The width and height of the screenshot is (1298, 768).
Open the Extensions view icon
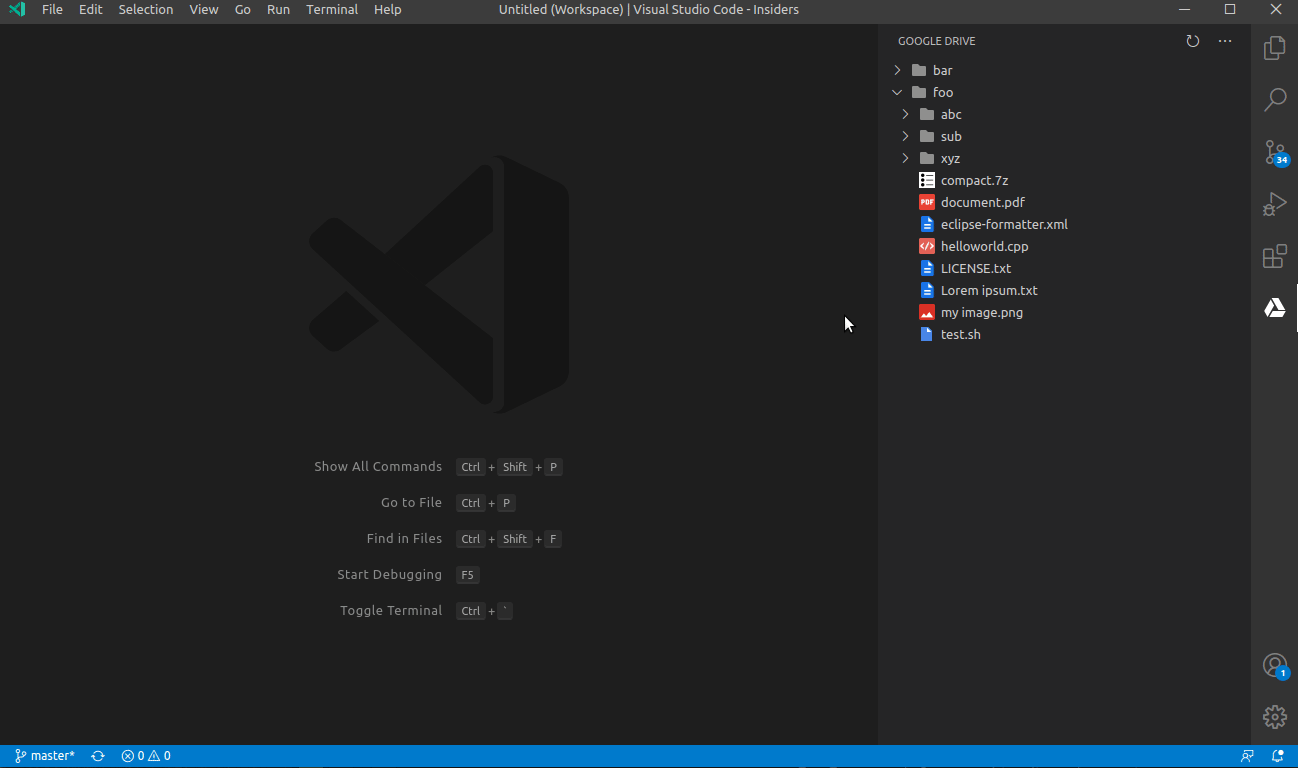pyautogui.click(x=1274, y=256)
